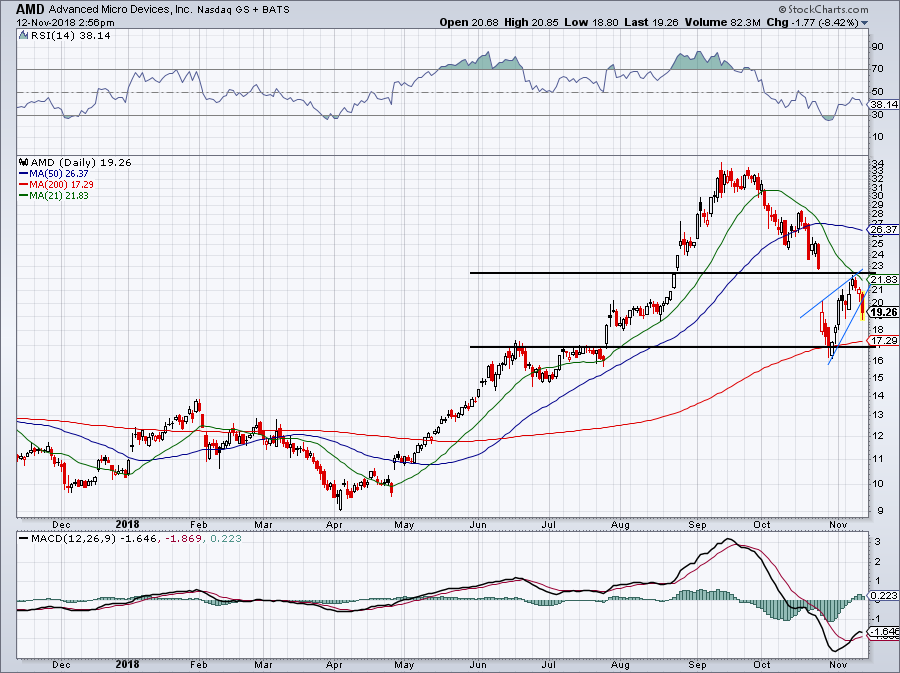The width and height of the screenshot is (900, 673).
Task: Click the 'Open 20.68' value in header
Action: [470, 22]
